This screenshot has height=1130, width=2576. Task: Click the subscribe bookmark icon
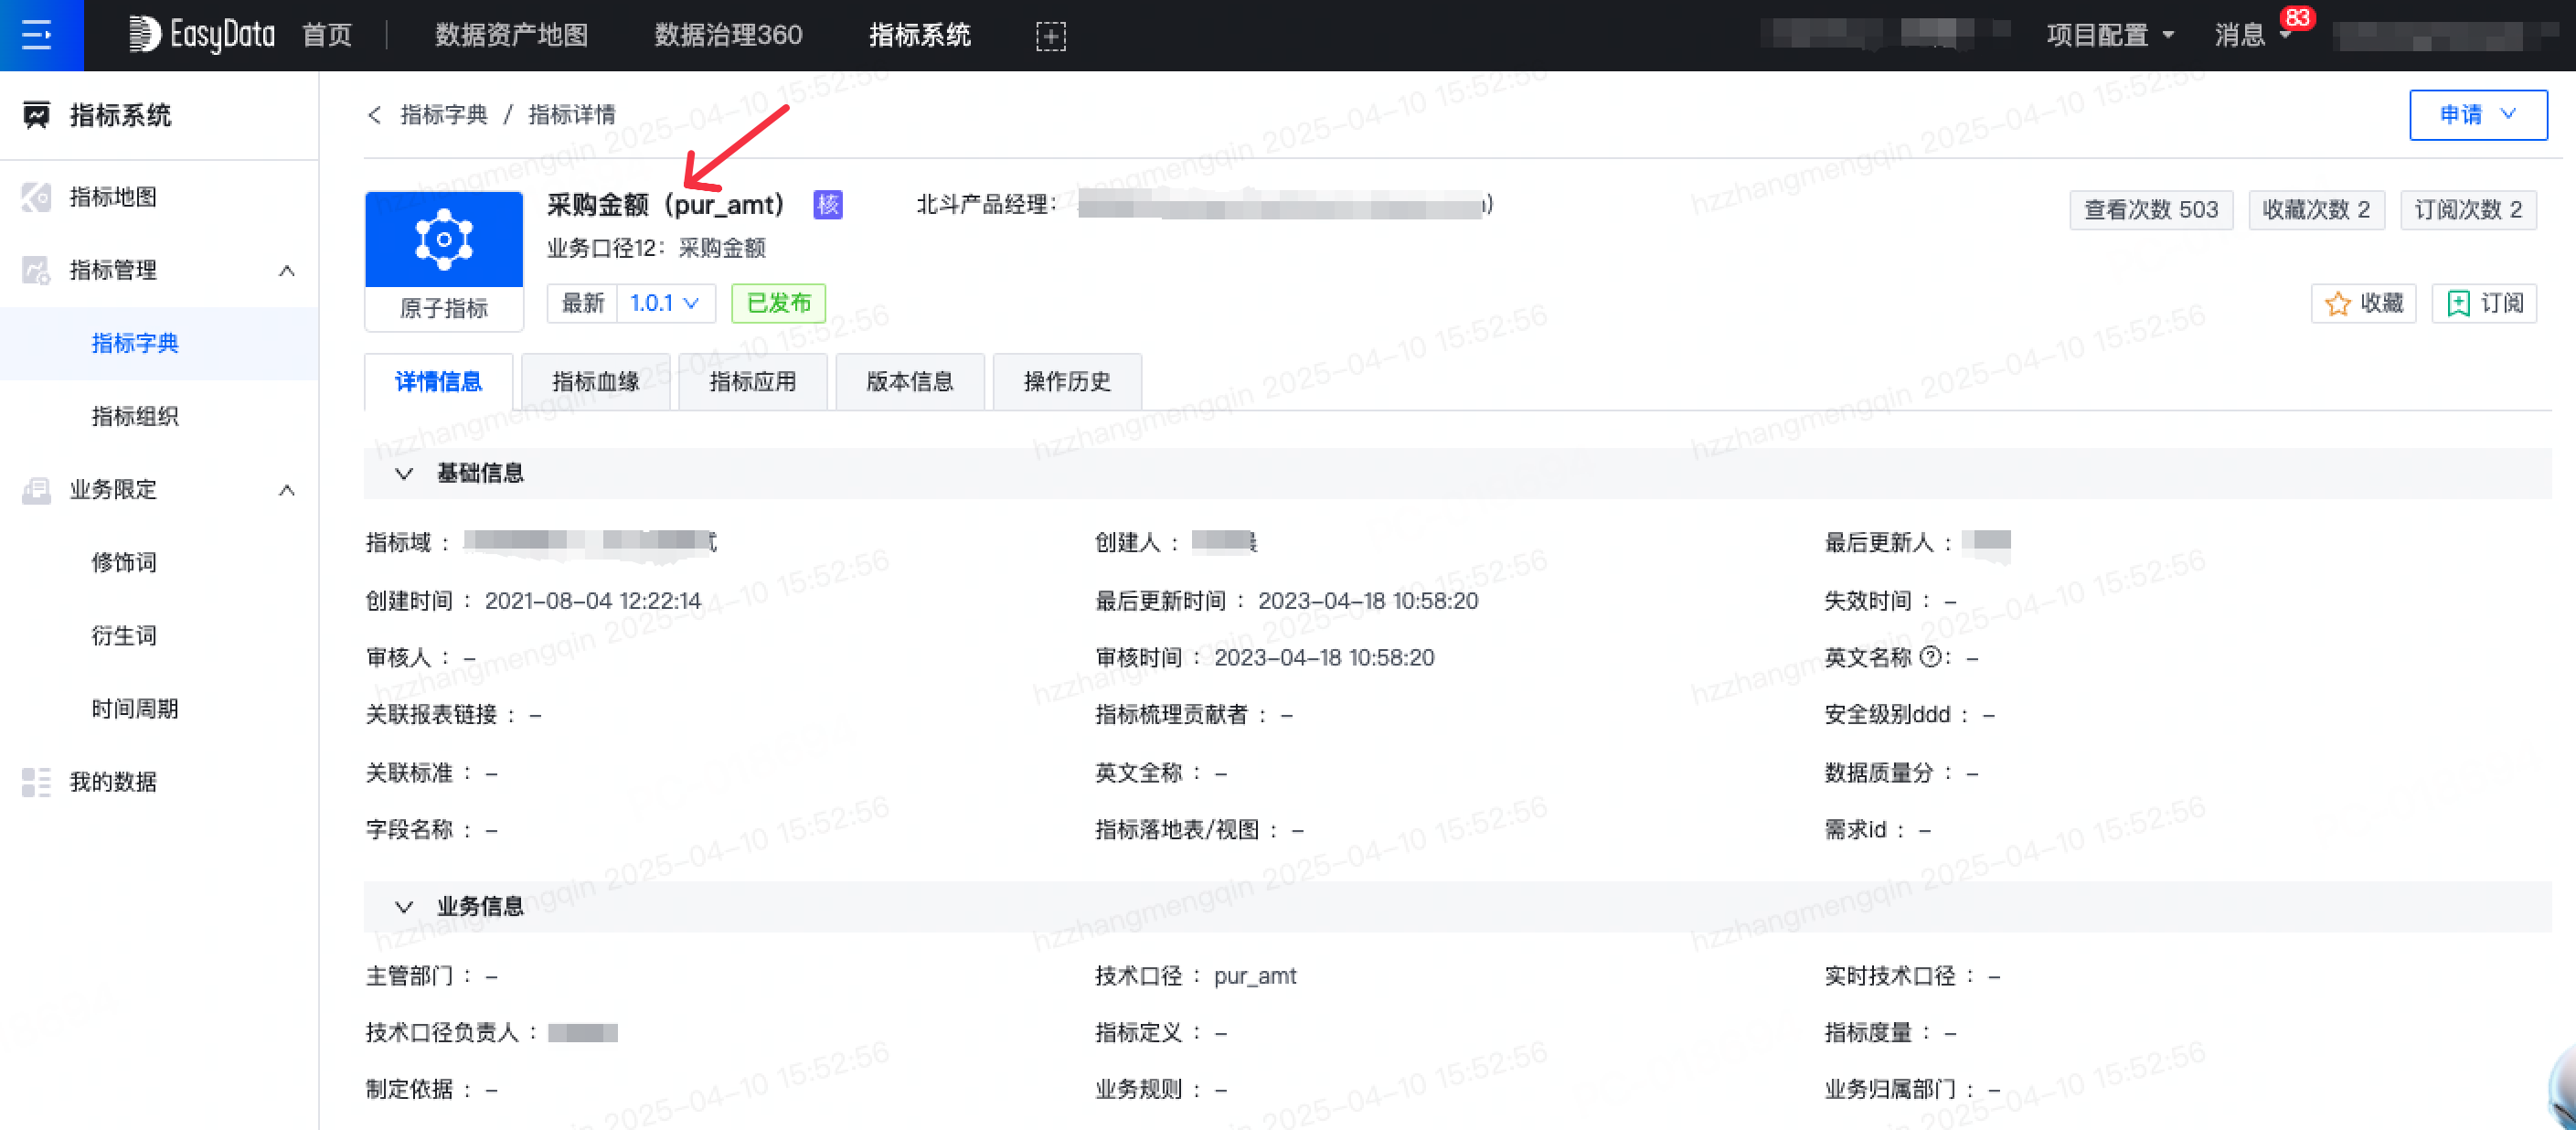pyautogui.click(x=2458, y=304)
